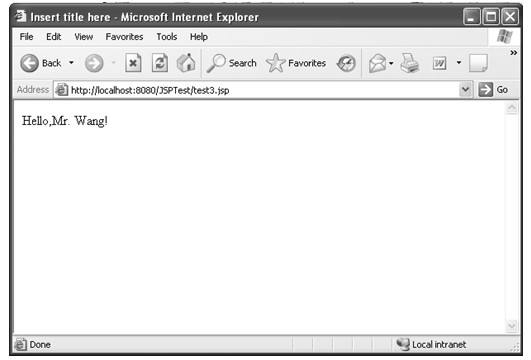Open the File menu
The width and height of the screenshot is (531, 360).
click(x=26, y=37)
